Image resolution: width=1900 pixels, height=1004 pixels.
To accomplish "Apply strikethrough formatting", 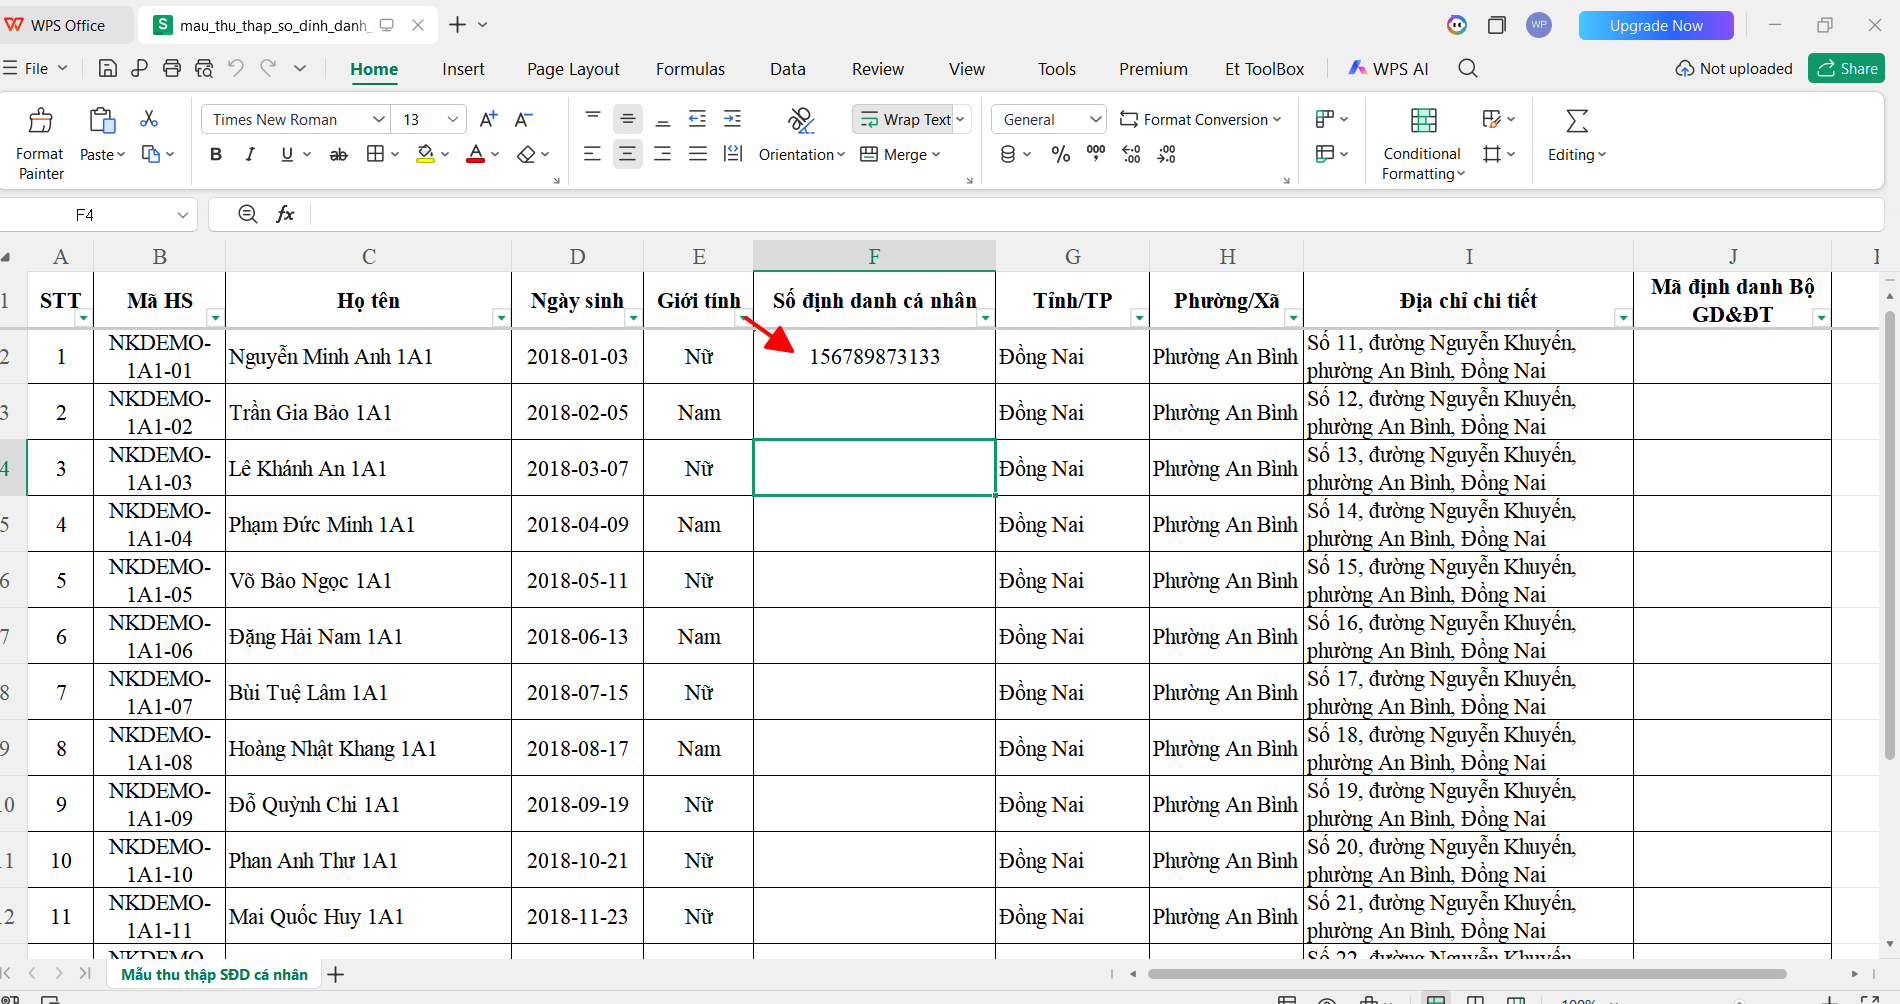I will pyautogui.click(x=339, y=154).
